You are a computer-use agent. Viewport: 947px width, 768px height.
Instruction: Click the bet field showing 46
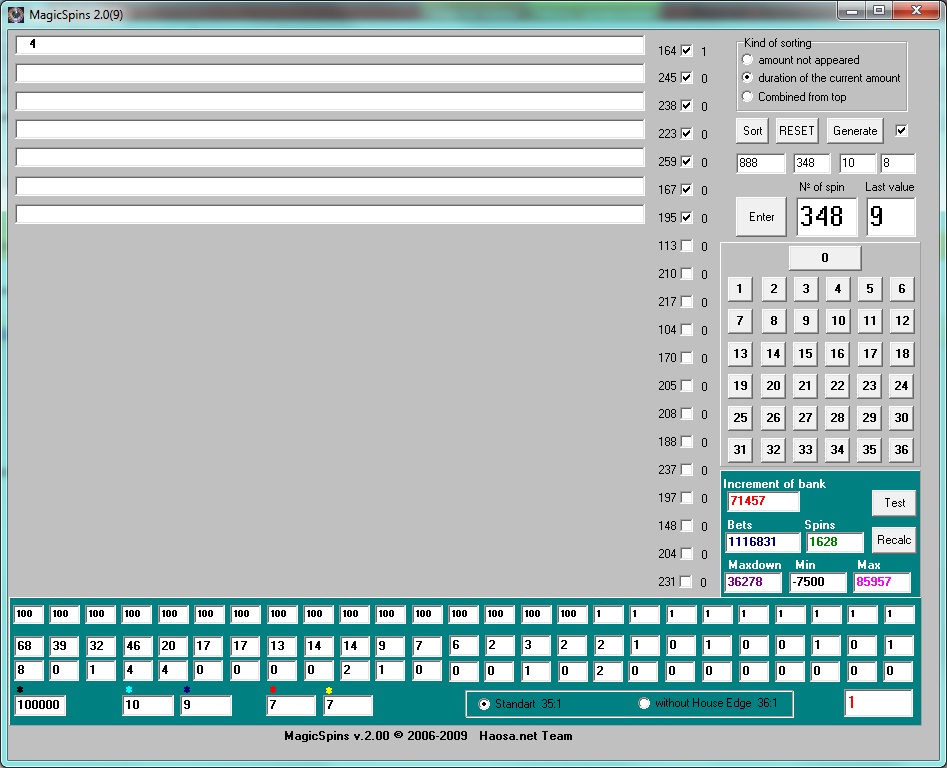[136, 645]
